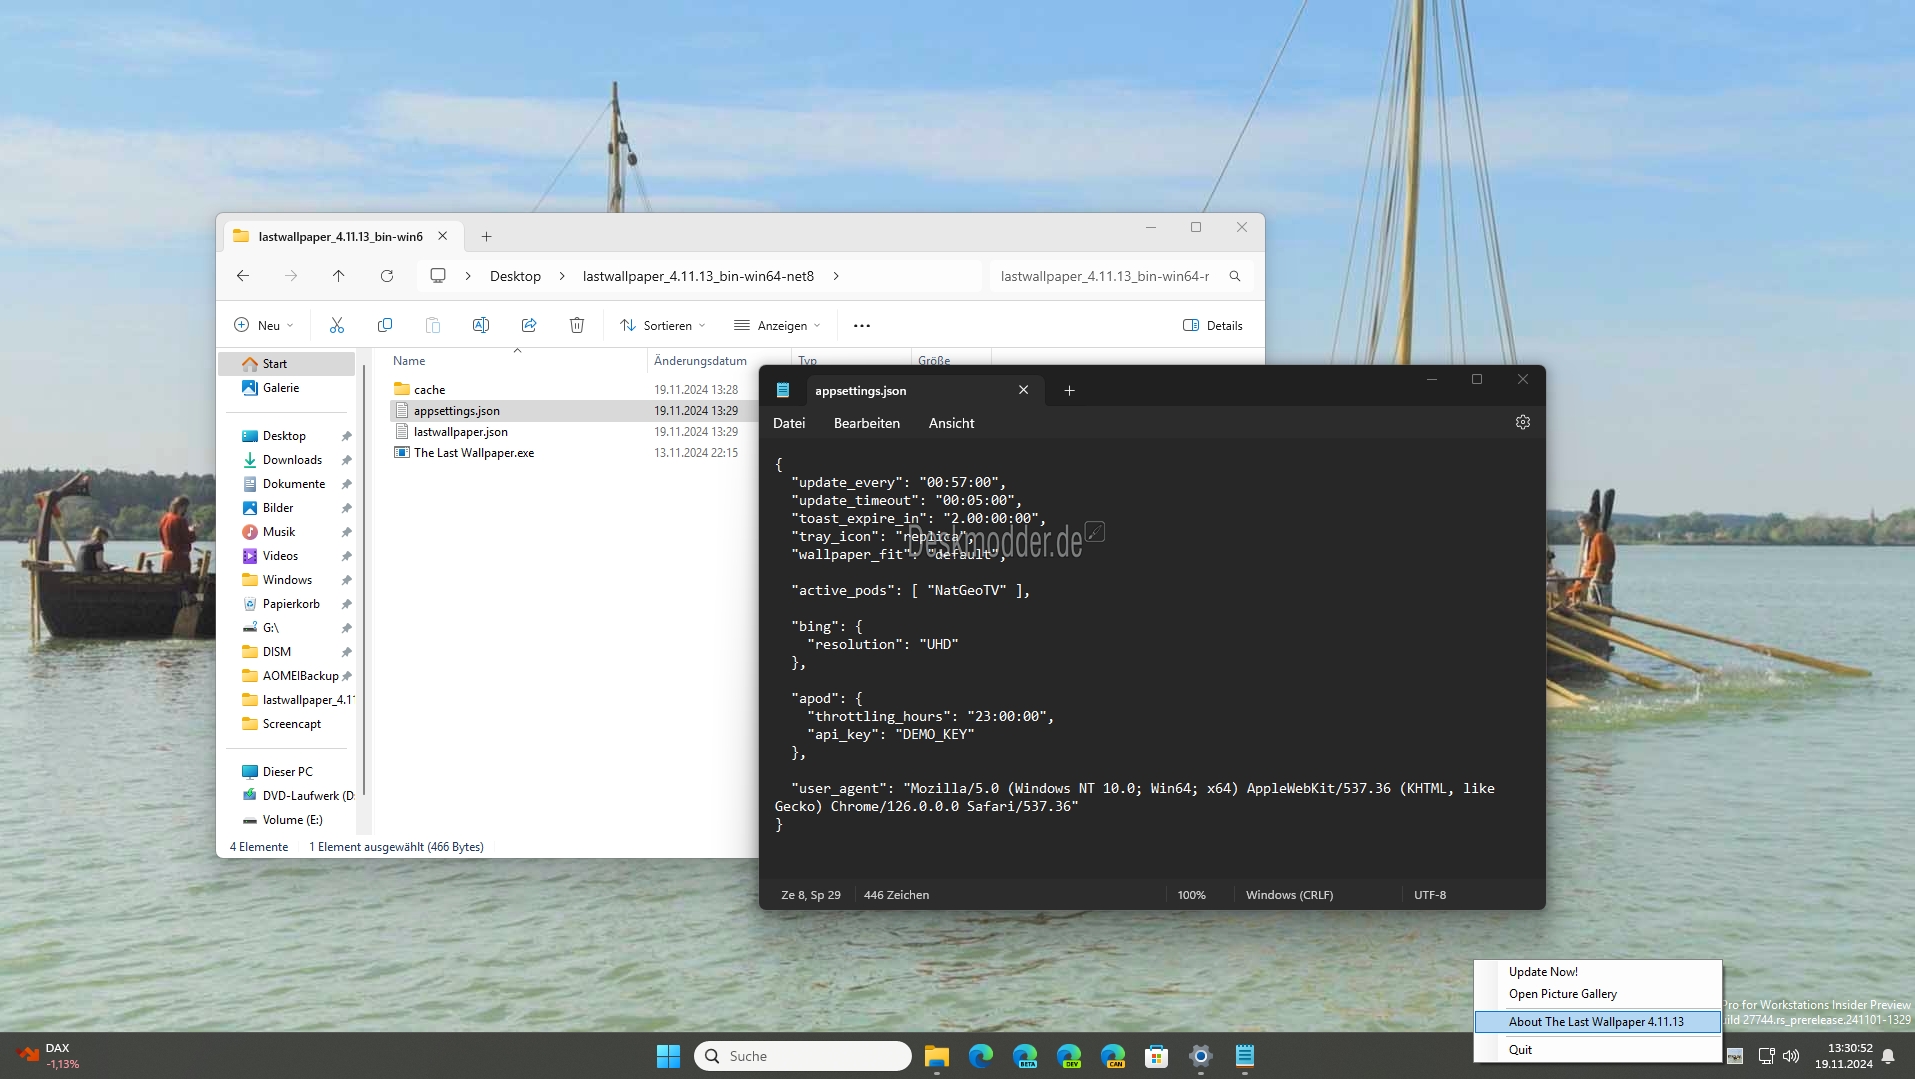Open the Datei menu in Notepad
Screen dimensions: 1915x1079
pos(789,423)
